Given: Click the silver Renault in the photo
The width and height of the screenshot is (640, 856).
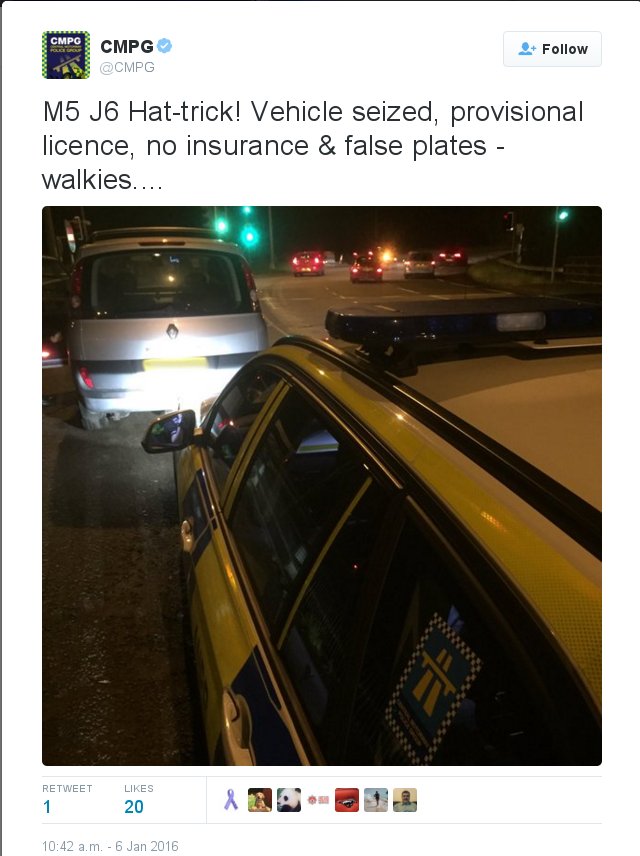Looking at the screenshot, I should 164,322.
